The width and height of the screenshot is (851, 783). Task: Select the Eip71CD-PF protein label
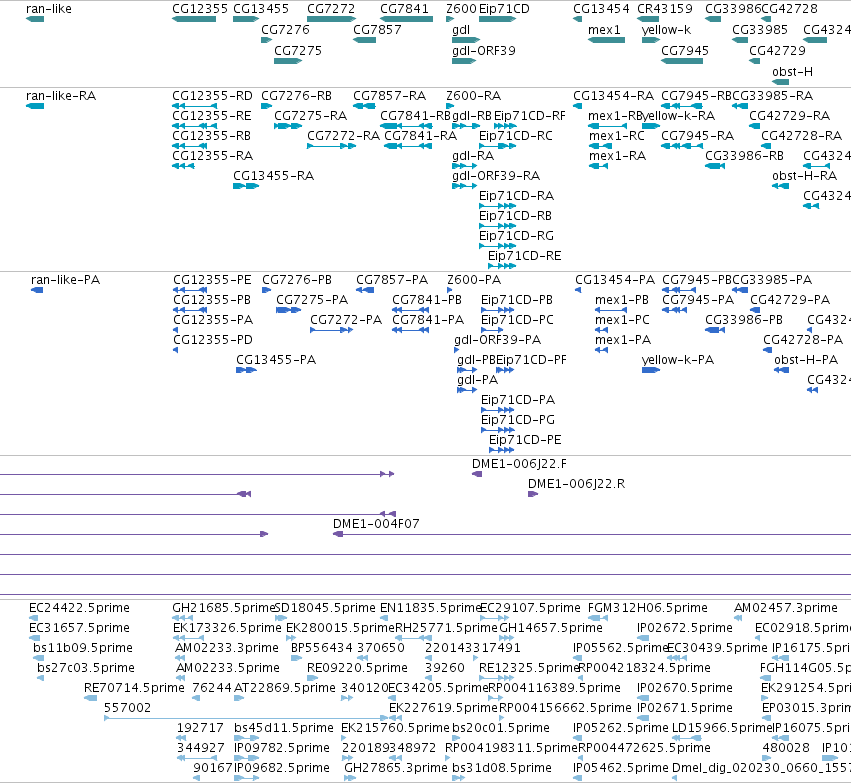point(532,360)
